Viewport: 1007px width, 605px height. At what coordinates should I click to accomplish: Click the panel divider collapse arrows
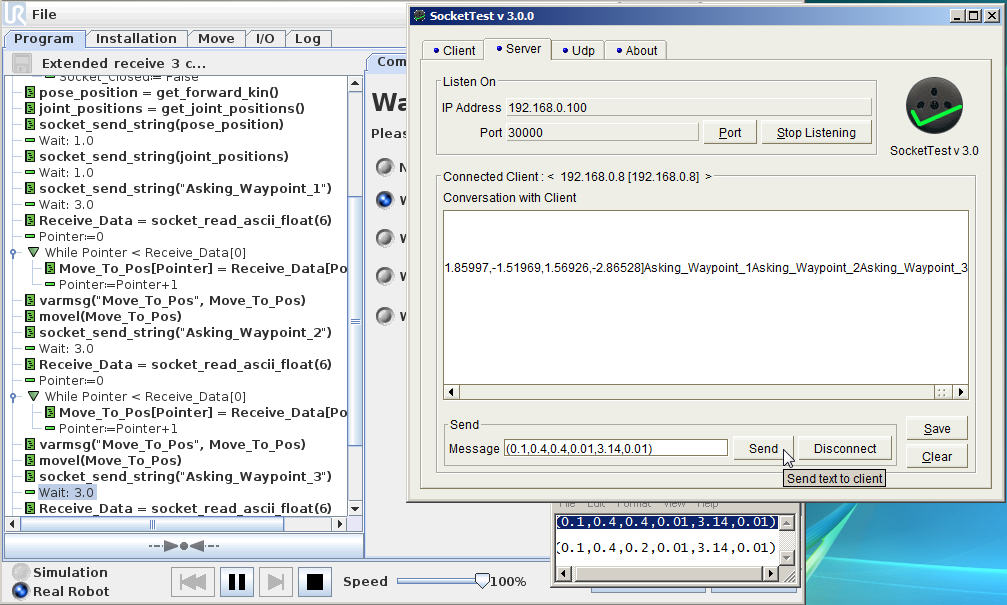coord(184,546)
